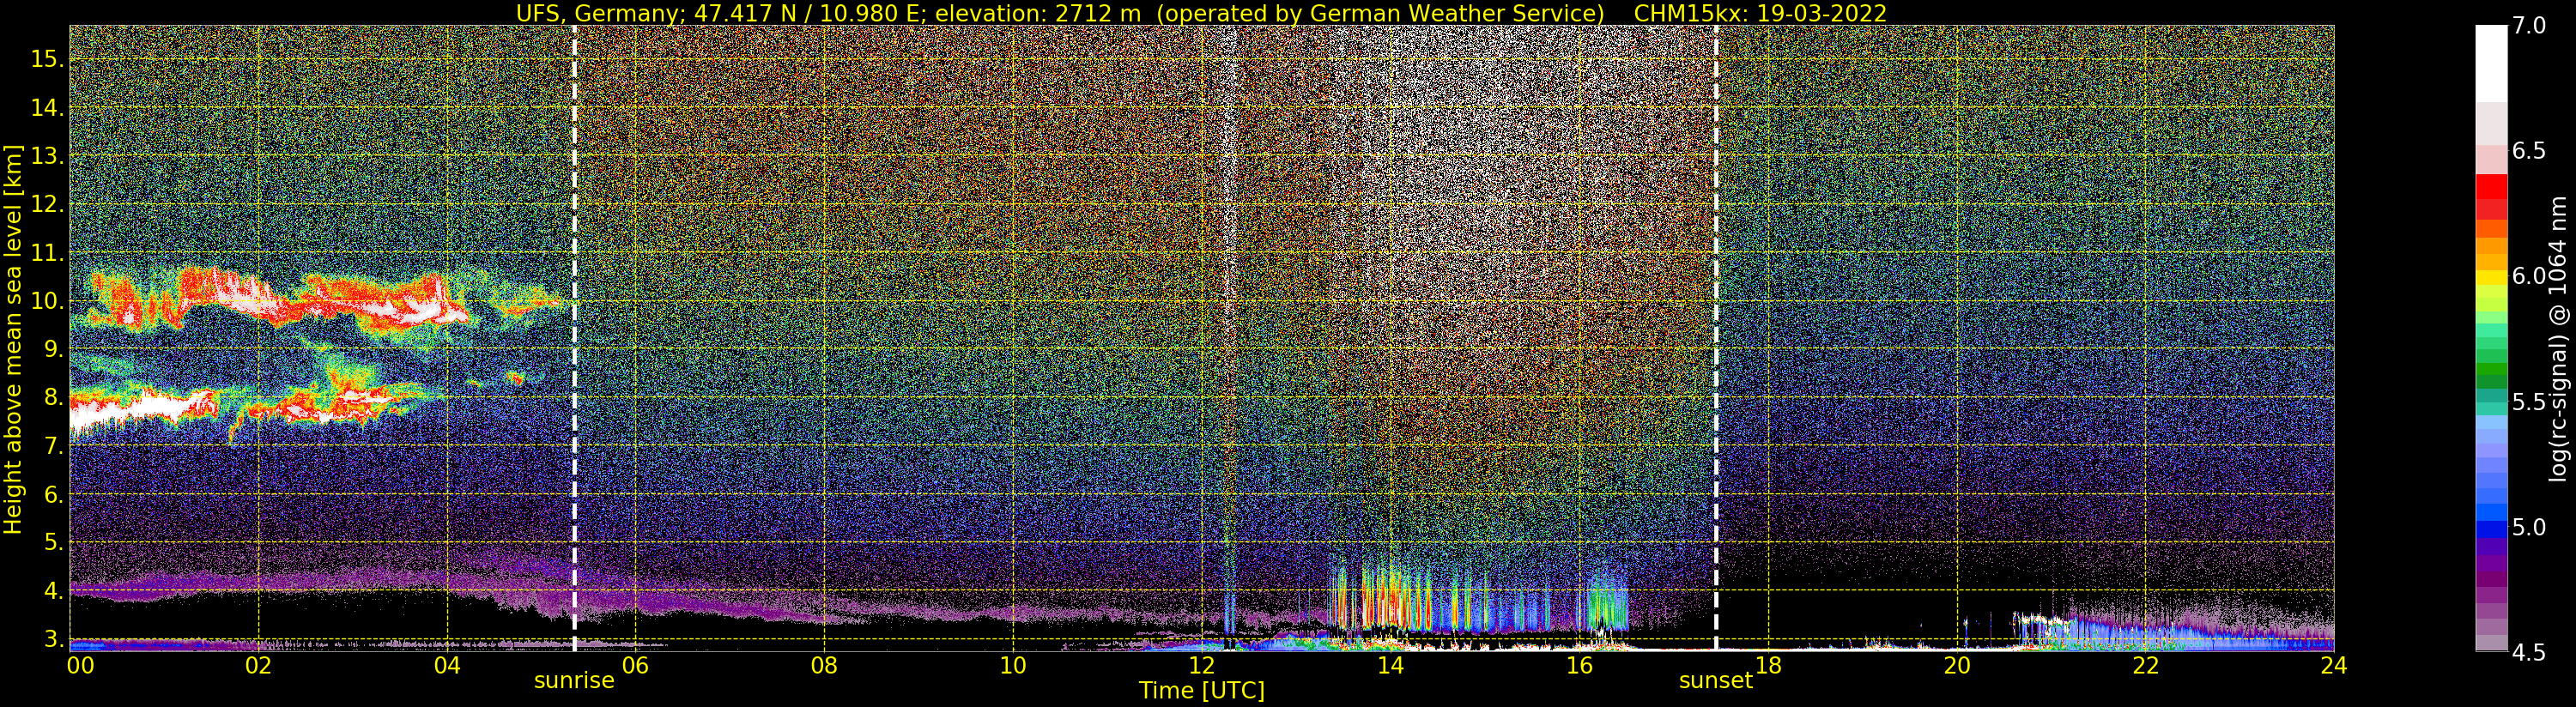Click the y-axis tick label 8.
This screenshot has height=707, width=2576.
(x=54, y=398)
